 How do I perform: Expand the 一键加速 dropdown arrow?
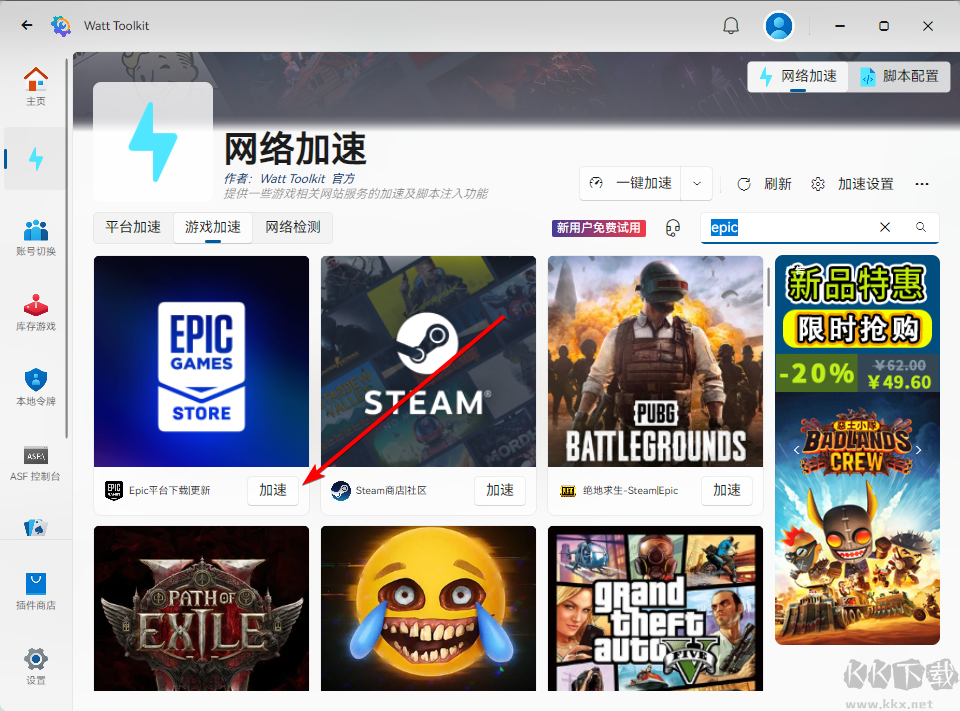click(697, 183)
